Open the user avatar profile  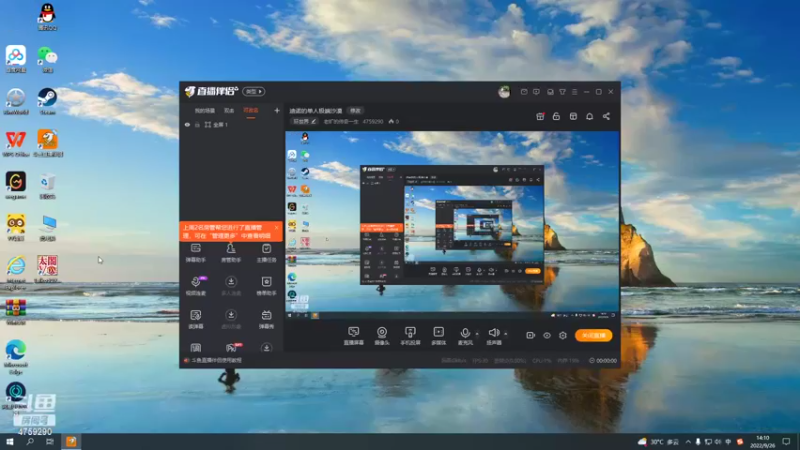pyautogui.click(x=504, y=92)
